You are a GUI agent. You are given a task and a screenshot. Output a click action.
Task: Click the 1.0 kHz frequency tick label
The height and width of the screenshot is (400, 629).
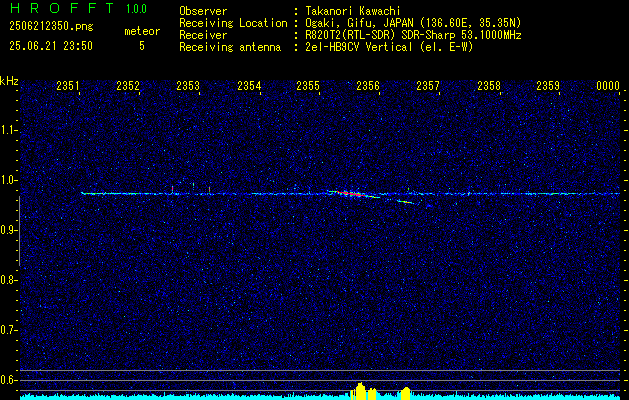(x=8, y=180)
